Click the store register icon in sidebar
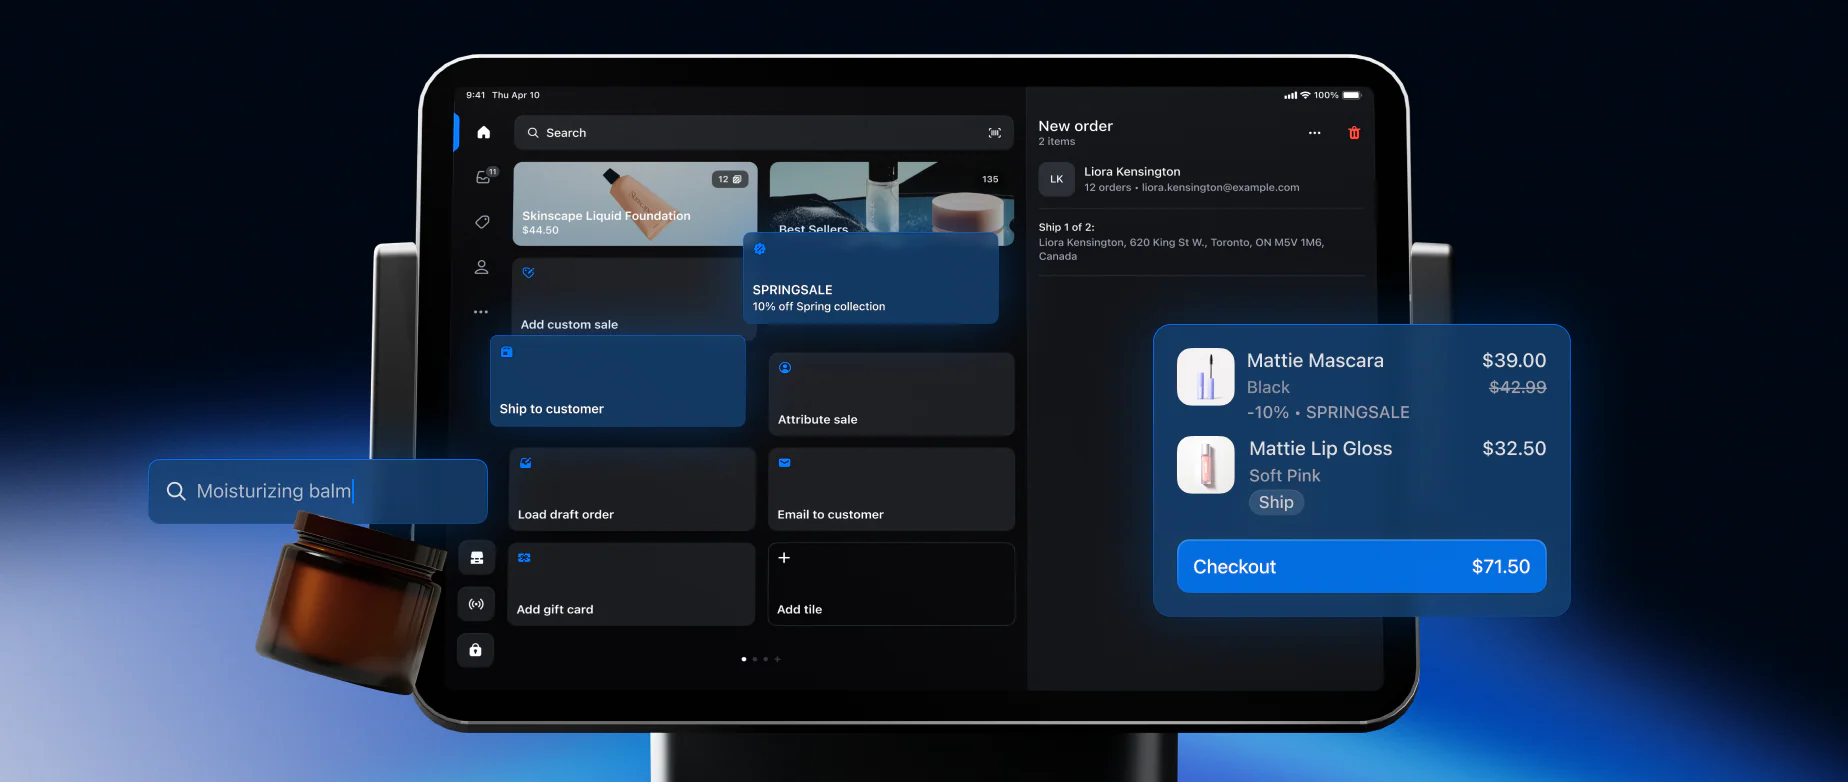 (x=476, y=558)
